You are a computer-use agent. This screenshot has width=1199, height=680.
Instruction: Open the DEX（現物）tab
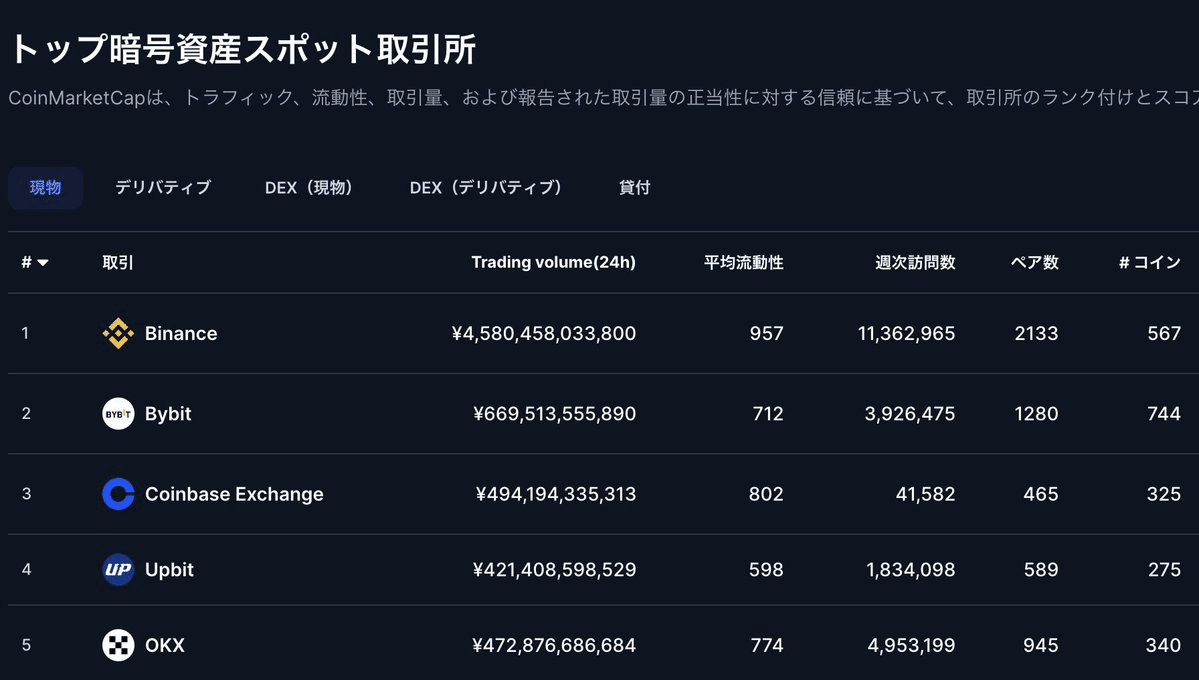[x=310, y=187]
